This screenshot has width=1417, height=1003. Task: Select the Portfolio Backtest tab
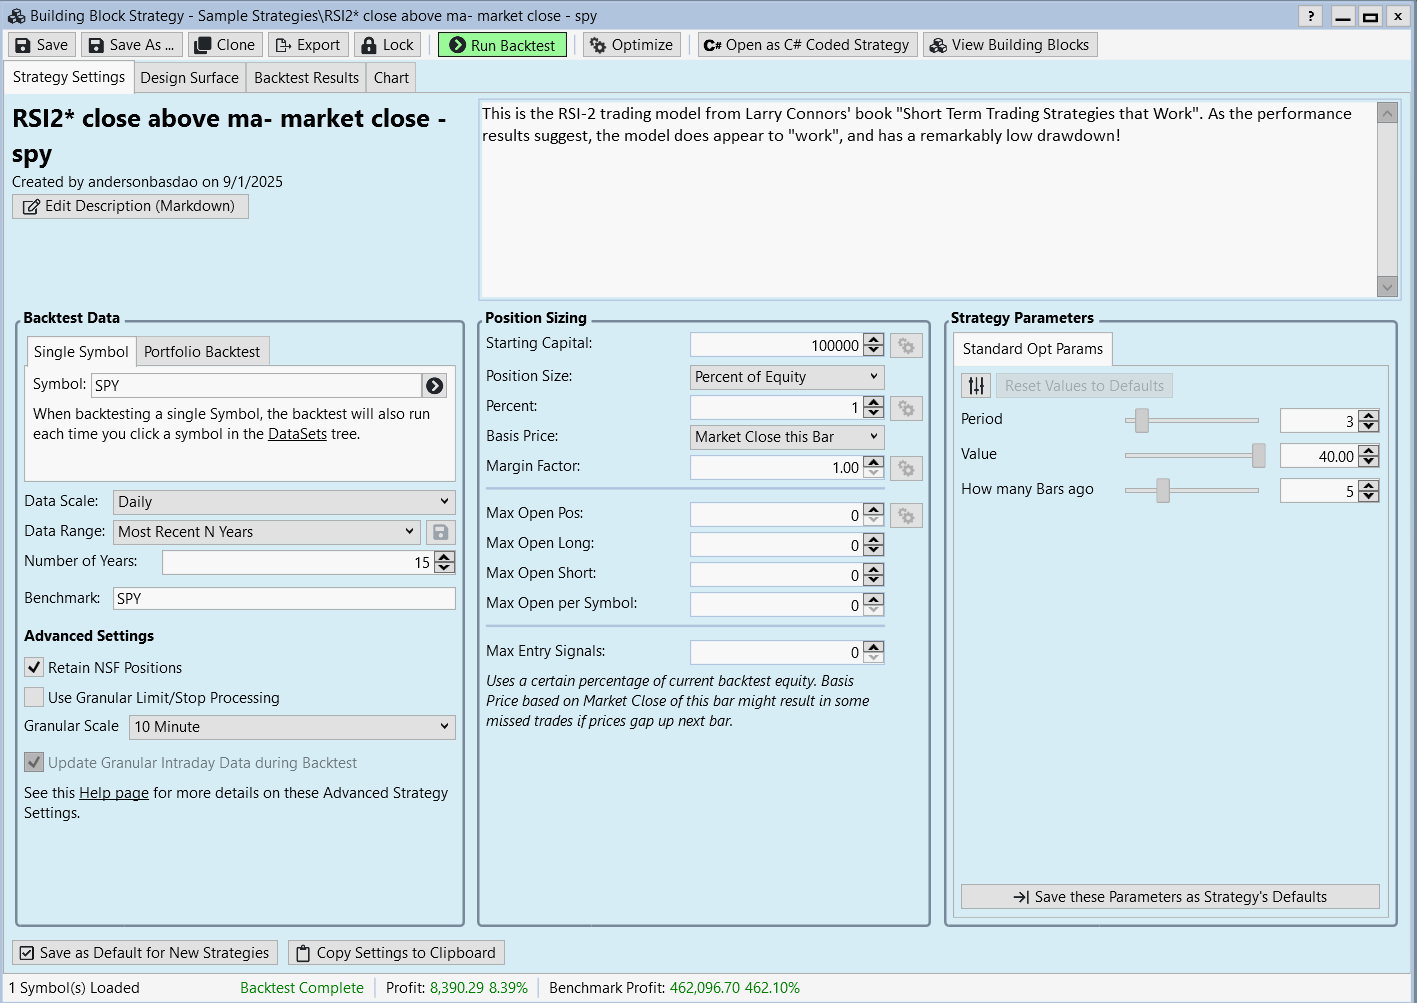[x=202, y=352]
